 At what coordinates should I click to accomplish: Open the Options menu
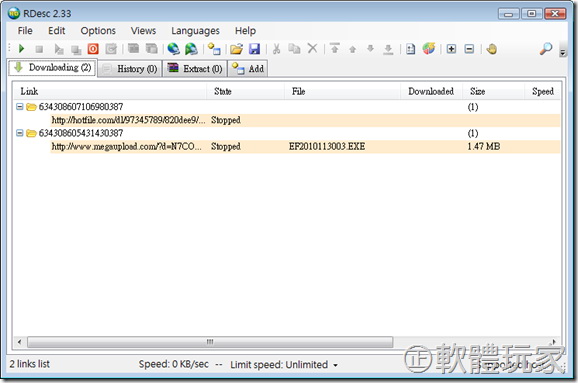[x=98, y=31]
